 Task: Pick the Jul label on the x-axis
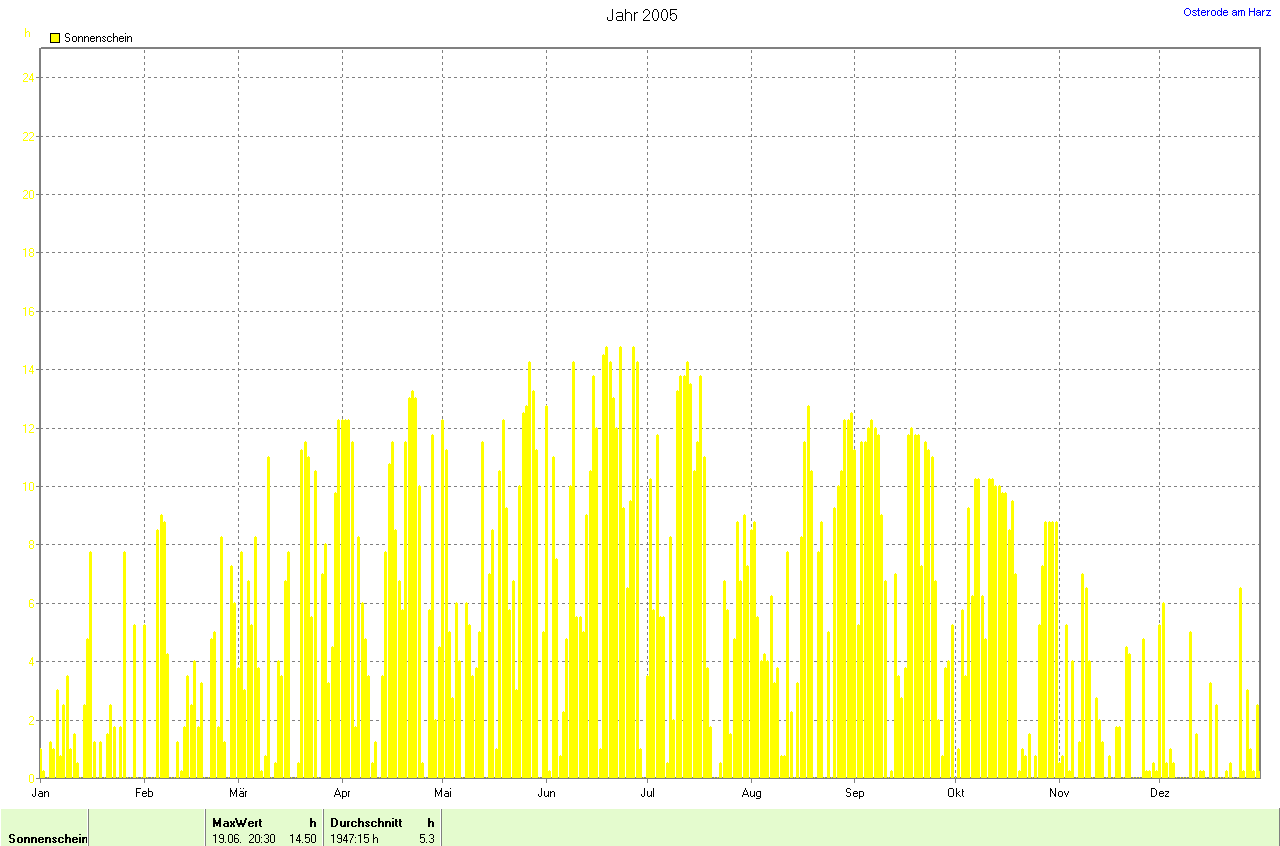pos(647,793)
